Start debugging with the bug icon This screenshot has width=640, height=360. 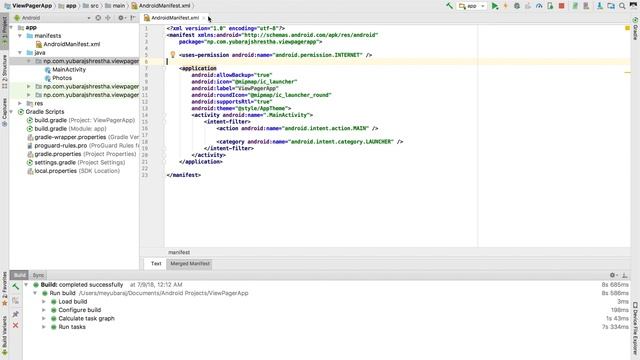(517, 6)
